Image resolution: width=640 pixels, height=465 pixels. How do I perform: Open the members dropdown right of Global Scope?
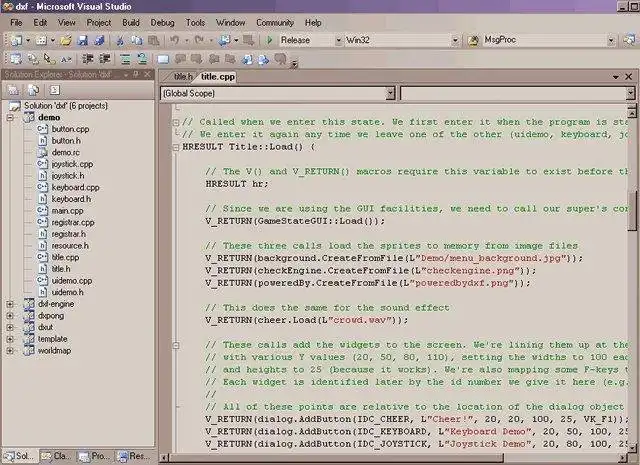pos(631,93)
